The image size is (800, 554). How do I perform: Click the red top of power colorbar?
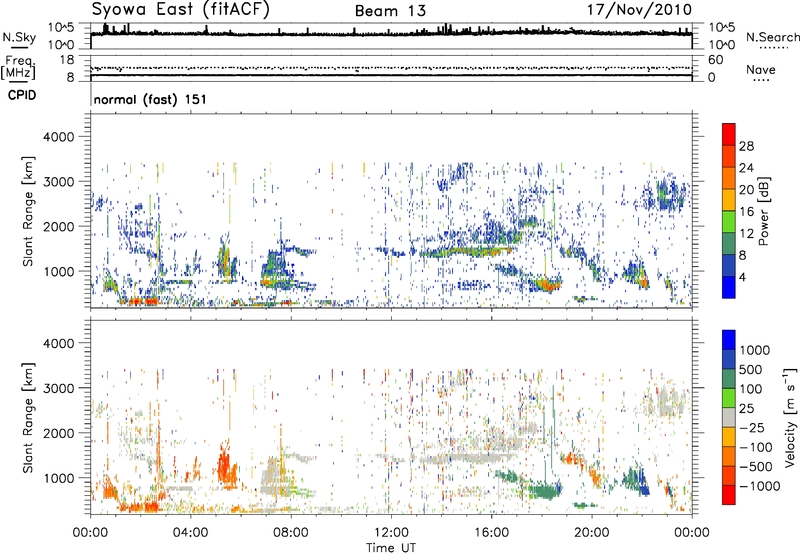click(729, 134)
